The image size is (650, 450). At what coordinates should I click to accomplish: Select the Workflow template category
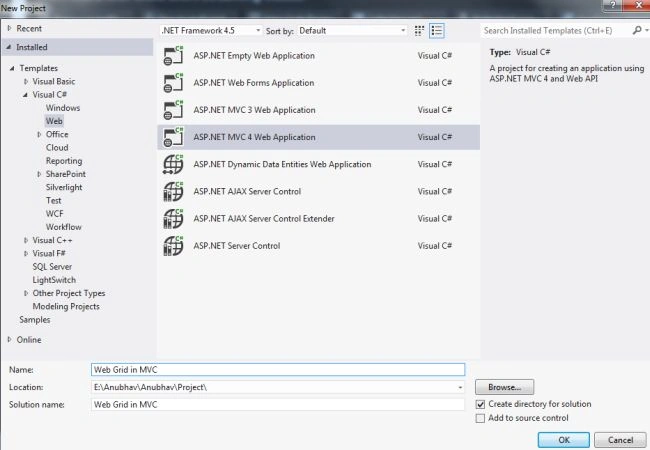pyautogui.click(x=63, y=227)
